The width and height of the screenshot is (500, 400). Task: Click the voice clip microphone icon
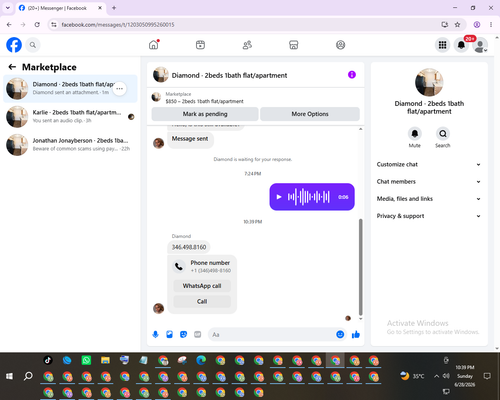(155, 334)
